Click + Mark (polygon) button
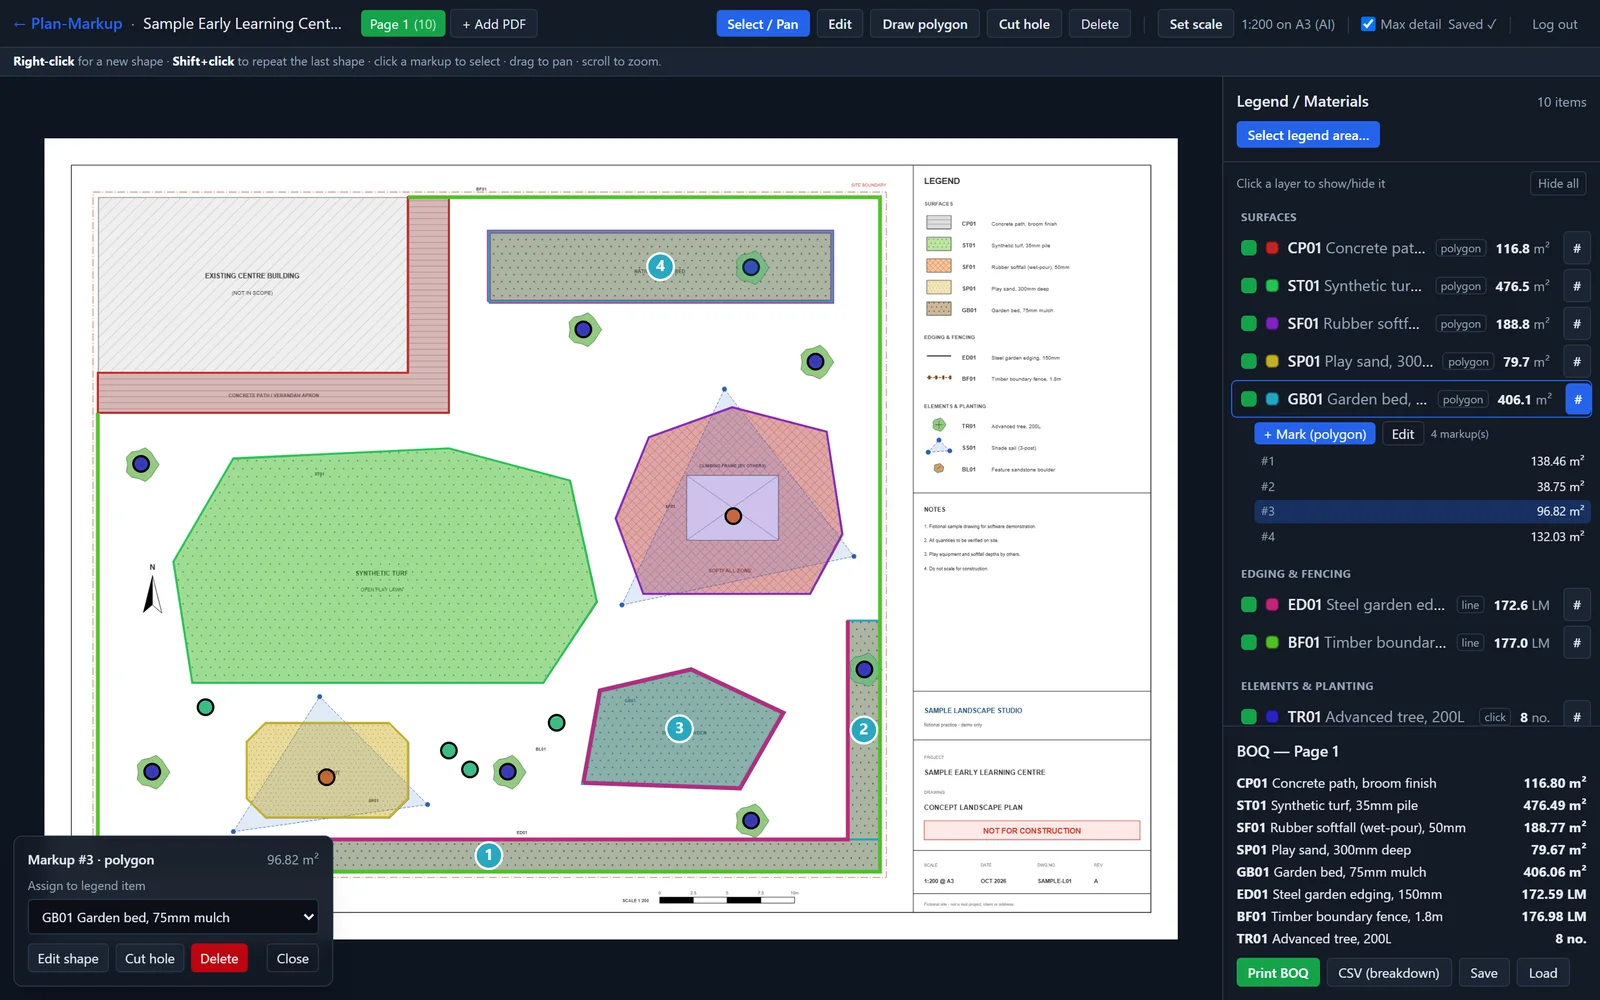Image resolution: width=1600 pixels, height=1000 pixels. click(x=1315, y=434)
